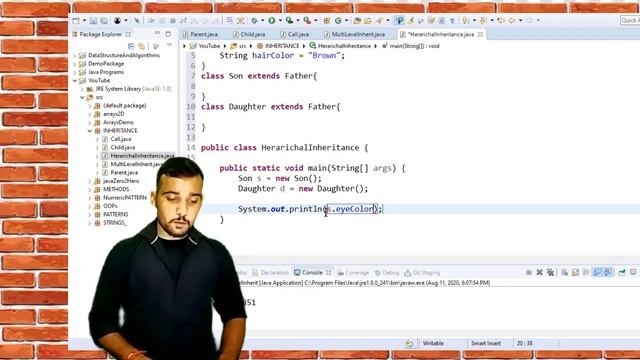Expand the DemoPackage project
Image resolution: width=640 pixels, height=360 pixels.
(x=75, y=64)
